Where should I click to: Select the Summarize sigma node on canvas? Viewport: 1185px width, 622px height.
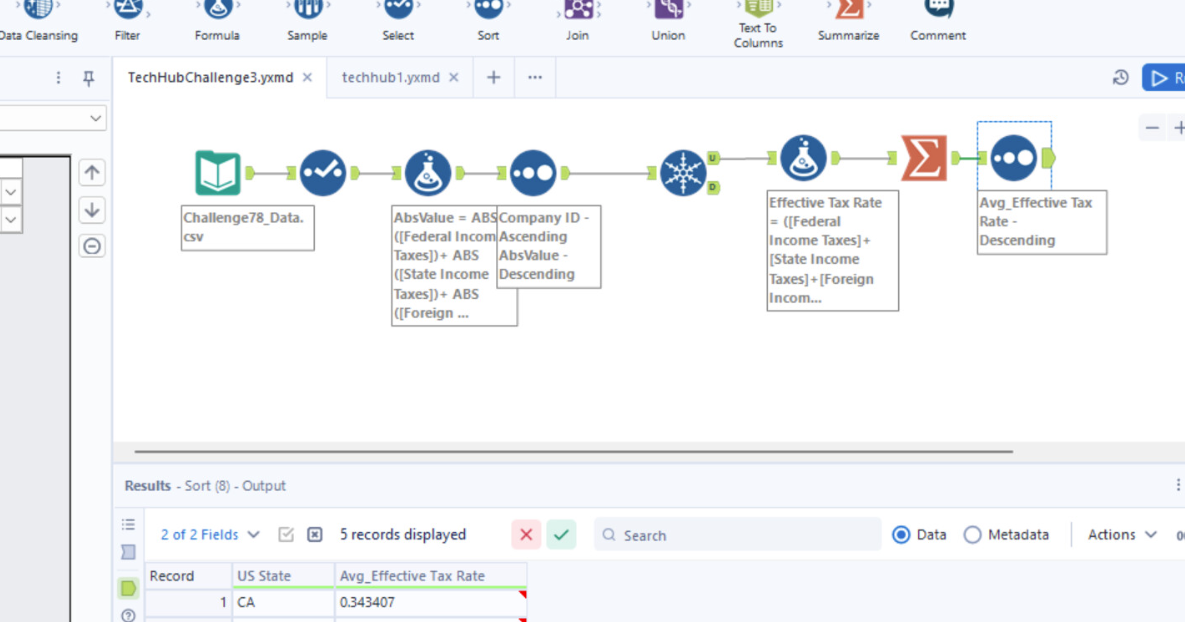tap(924, 158)
